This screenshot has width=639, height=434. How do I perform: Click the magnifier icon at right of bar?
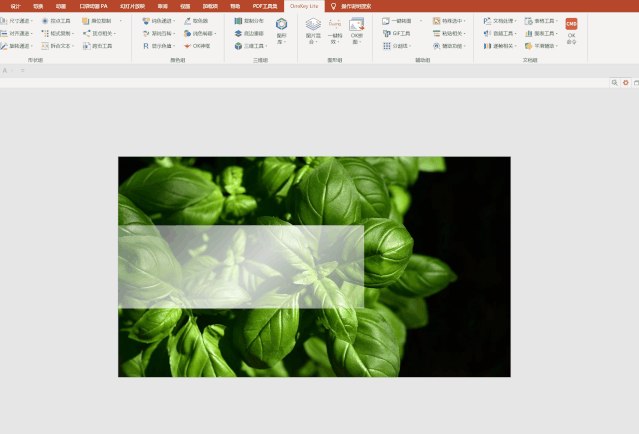(x=614, y=83)
